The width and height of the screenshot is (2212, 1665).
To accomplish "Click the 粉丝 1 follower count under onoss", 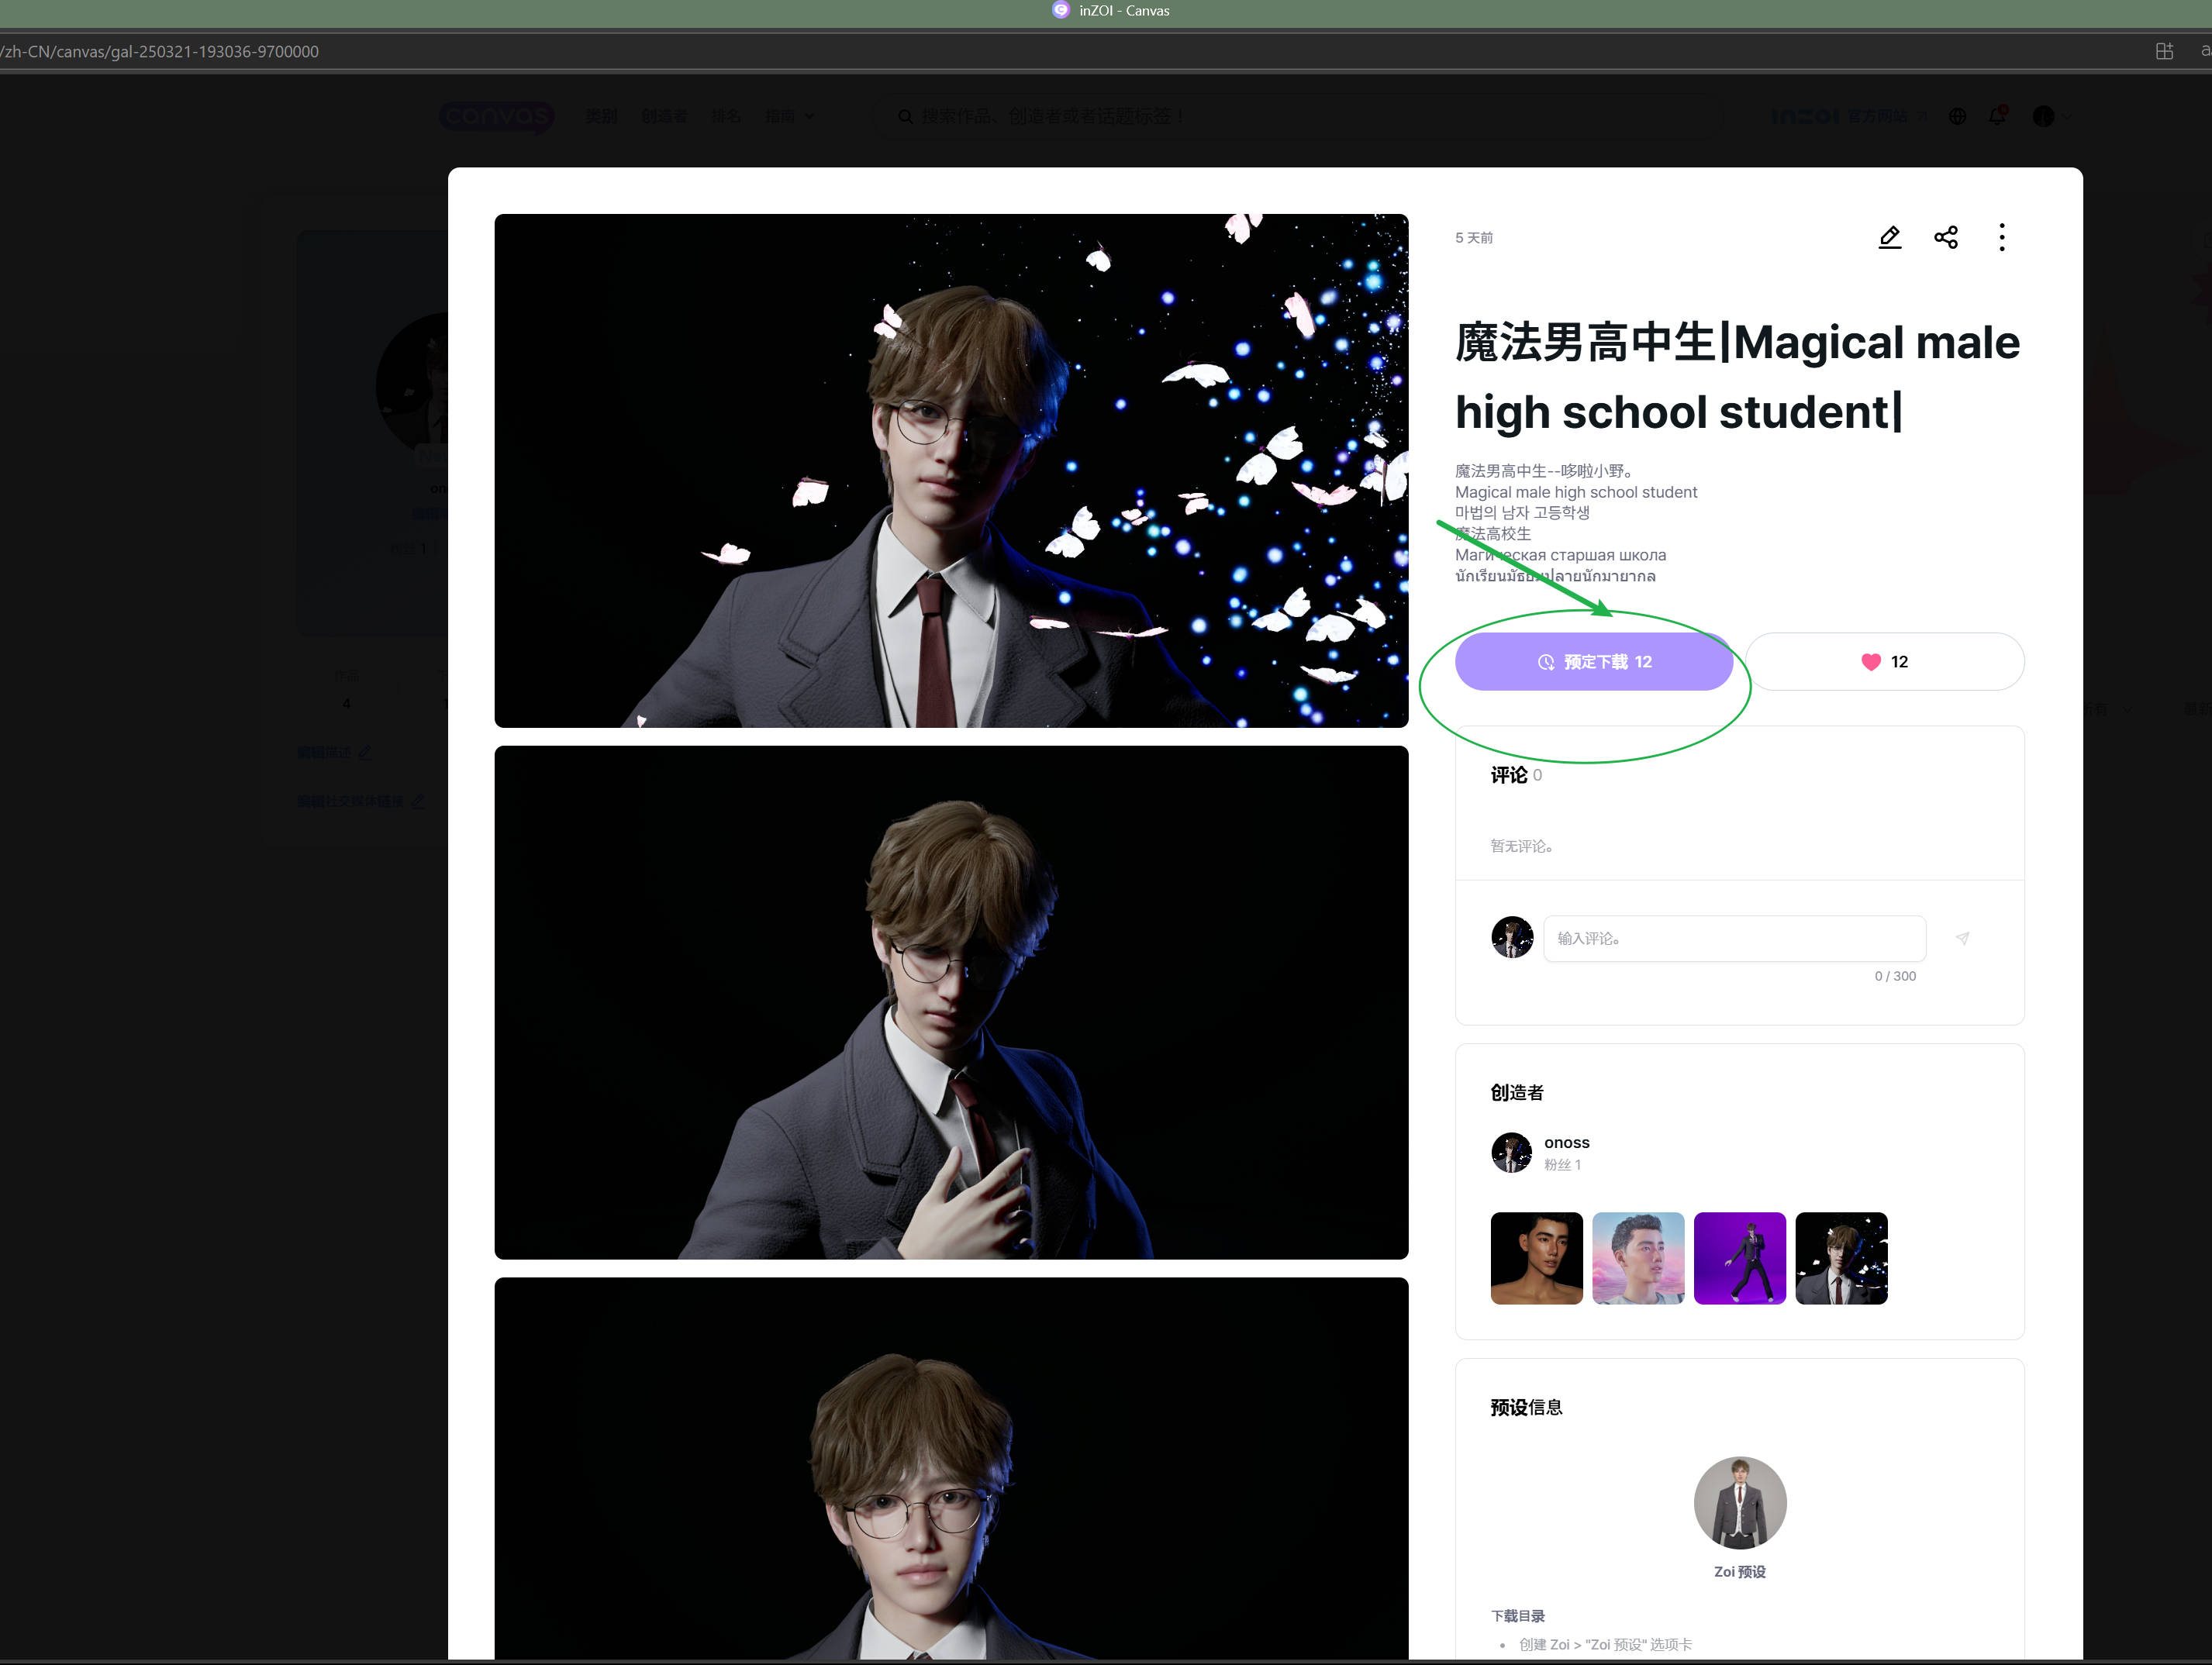I will point(1562,1164).
